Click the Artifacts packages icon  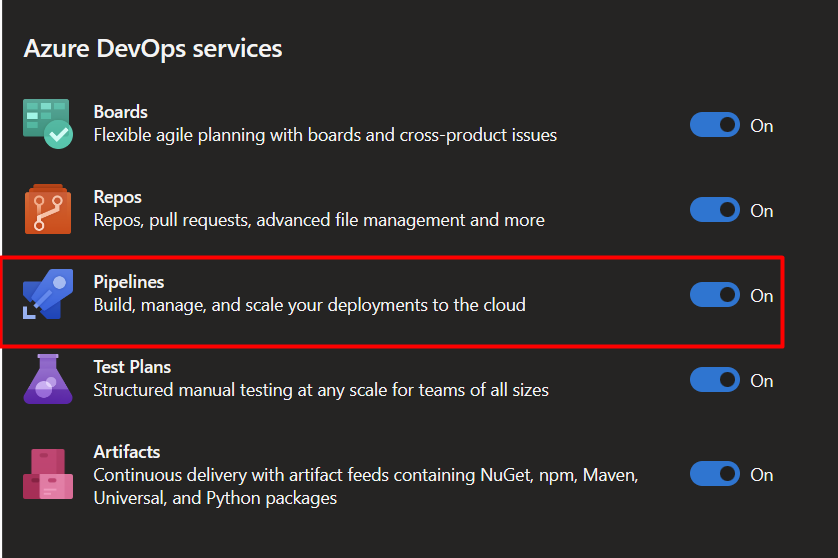[48, 474]
